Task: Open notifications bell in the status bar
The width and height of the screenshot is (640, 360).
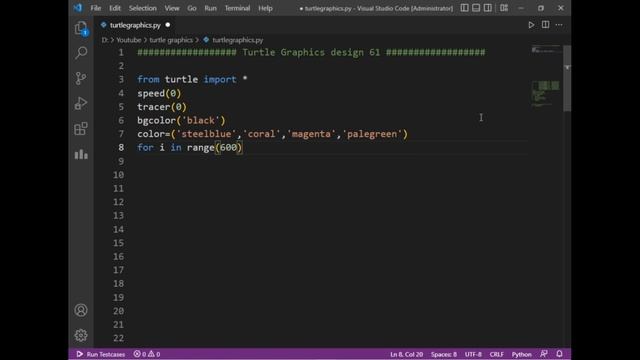Action: 559,354
